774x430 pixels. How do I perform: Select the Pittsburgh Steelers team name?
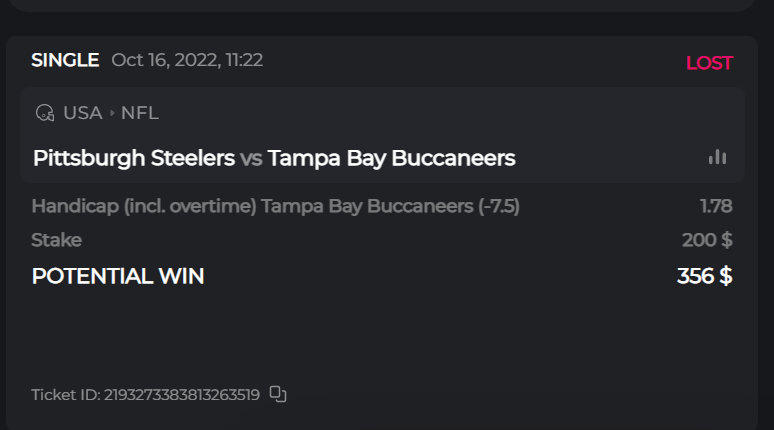tap(134, 158)
